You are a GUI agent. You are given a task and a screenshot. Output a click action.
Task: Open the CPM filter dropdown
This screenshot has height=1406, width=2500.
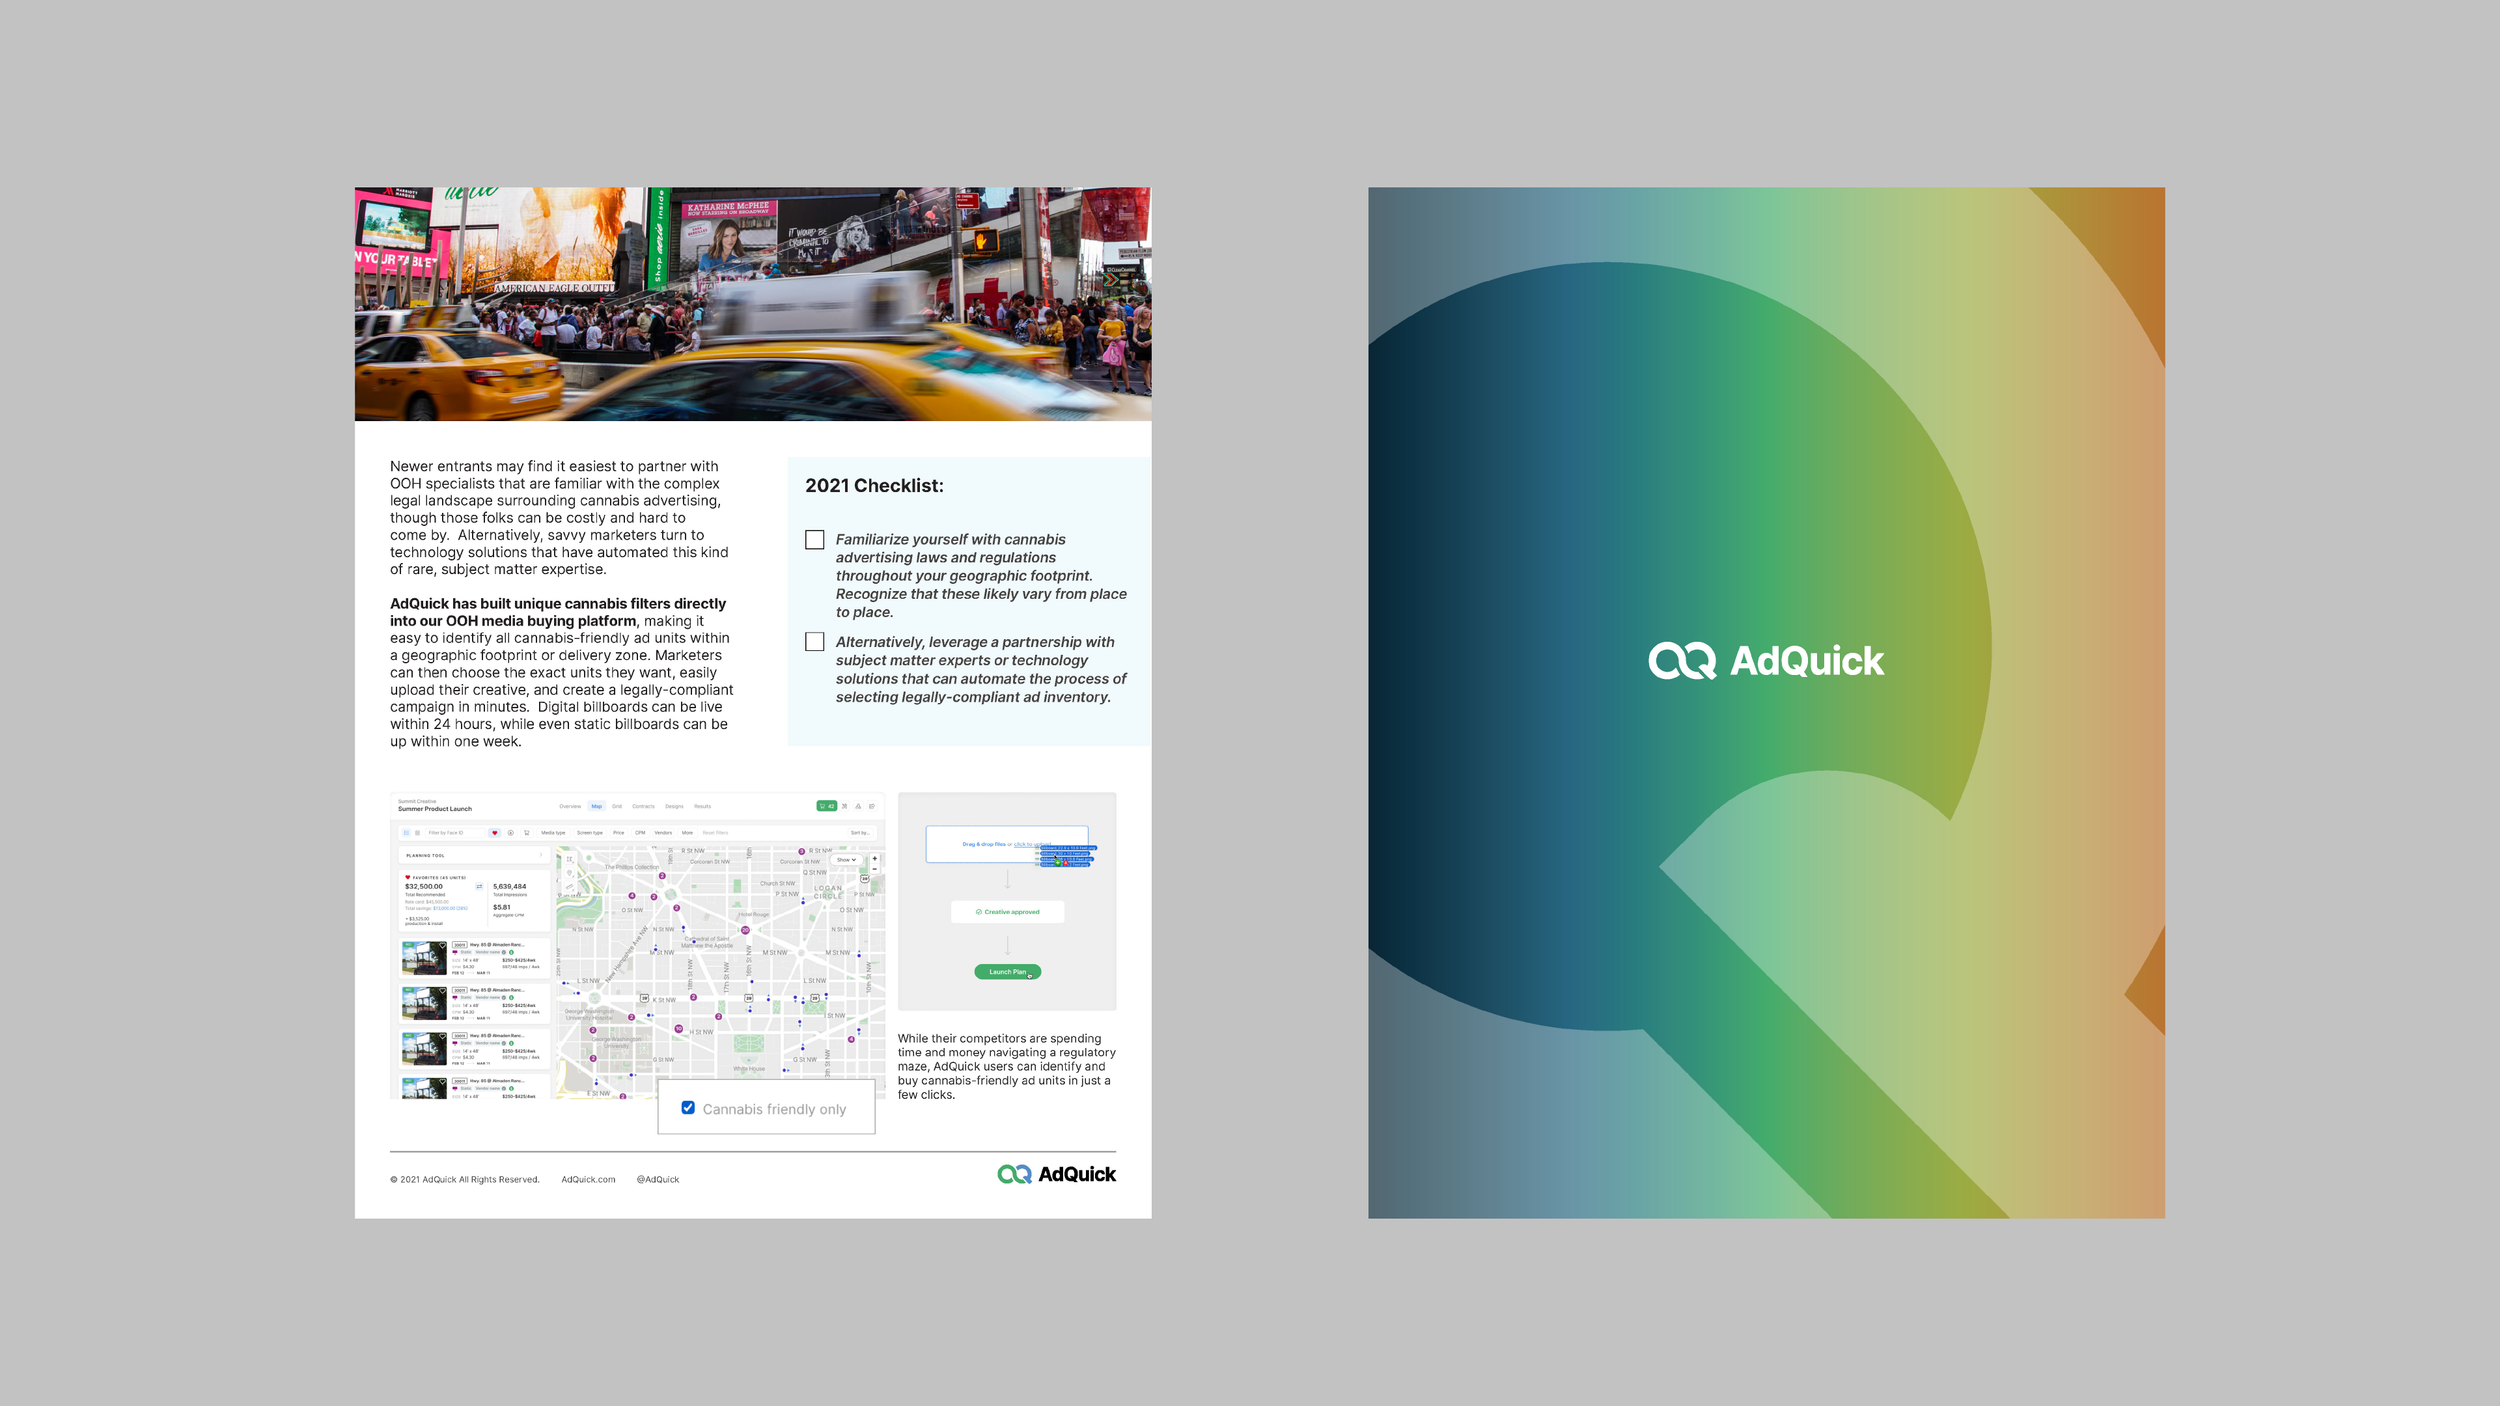640,833
